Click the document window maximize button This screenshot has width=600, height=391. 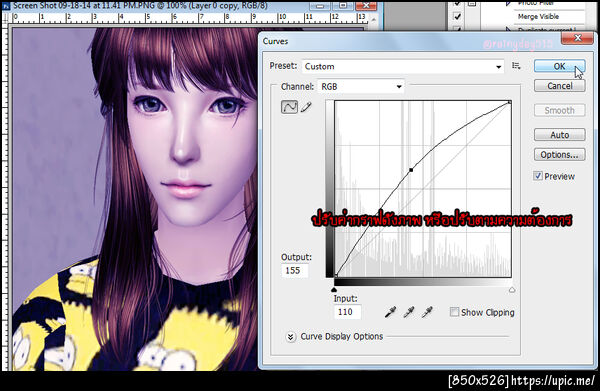pos(343,5)
